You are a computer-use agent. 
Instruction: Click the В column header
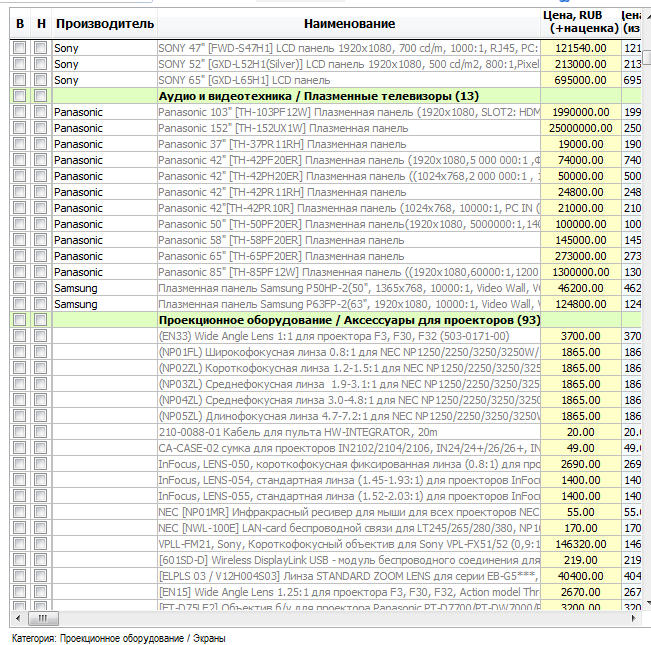[20, 24]
